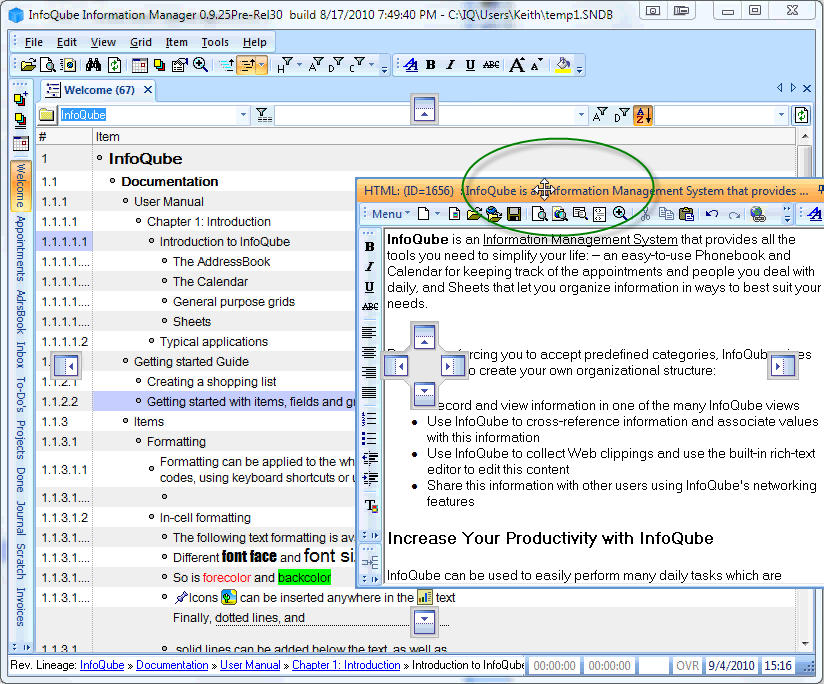Screen dimensions: 824x684
Task: Click the highlight color bucket icon
Action: click(563, 65)
